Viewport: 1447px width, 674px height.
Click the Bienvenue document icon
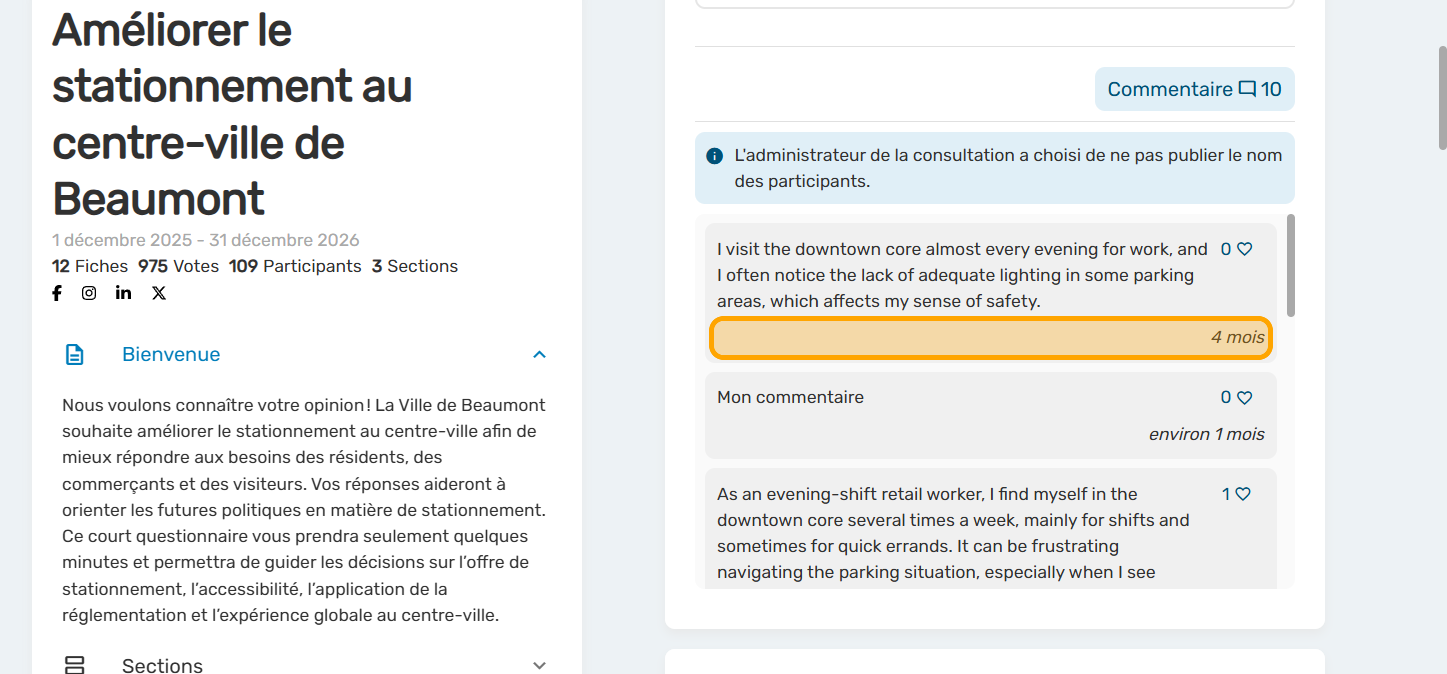click(75, 355)
